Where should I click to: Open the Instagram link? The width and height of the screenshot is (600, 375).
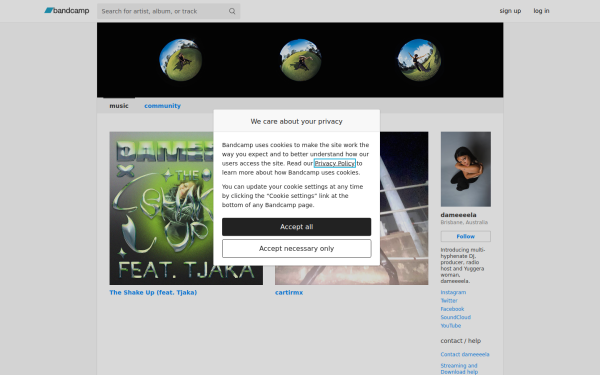453,292
